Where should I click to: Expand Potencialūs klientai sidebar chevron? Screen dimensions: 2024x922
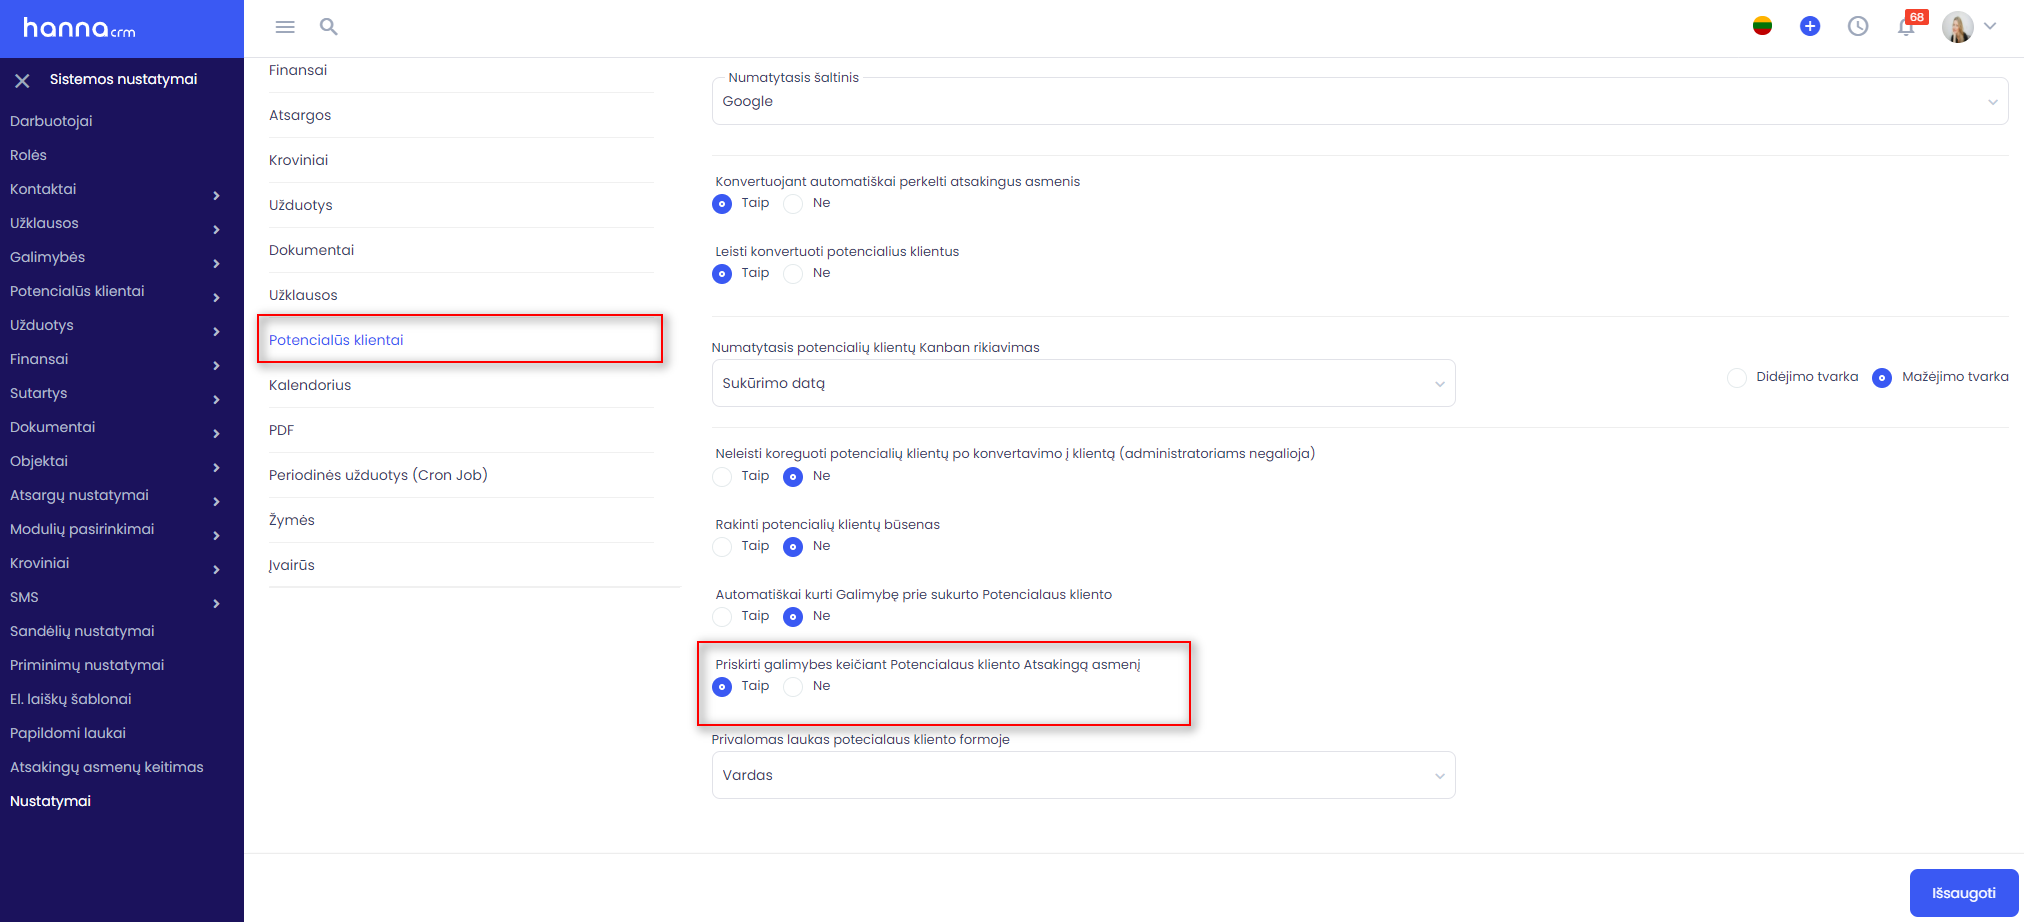(216, 297)
